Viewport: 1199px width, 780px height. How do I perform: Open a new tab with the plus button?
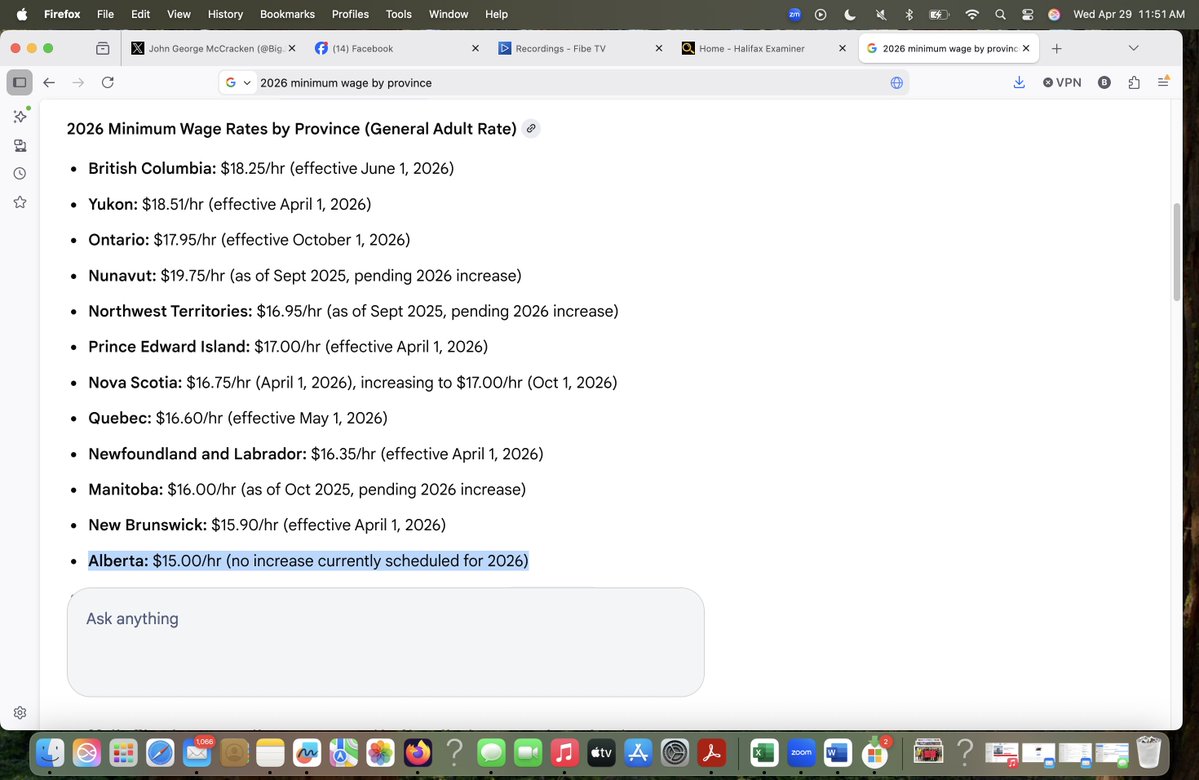[x=1058, y=48]
